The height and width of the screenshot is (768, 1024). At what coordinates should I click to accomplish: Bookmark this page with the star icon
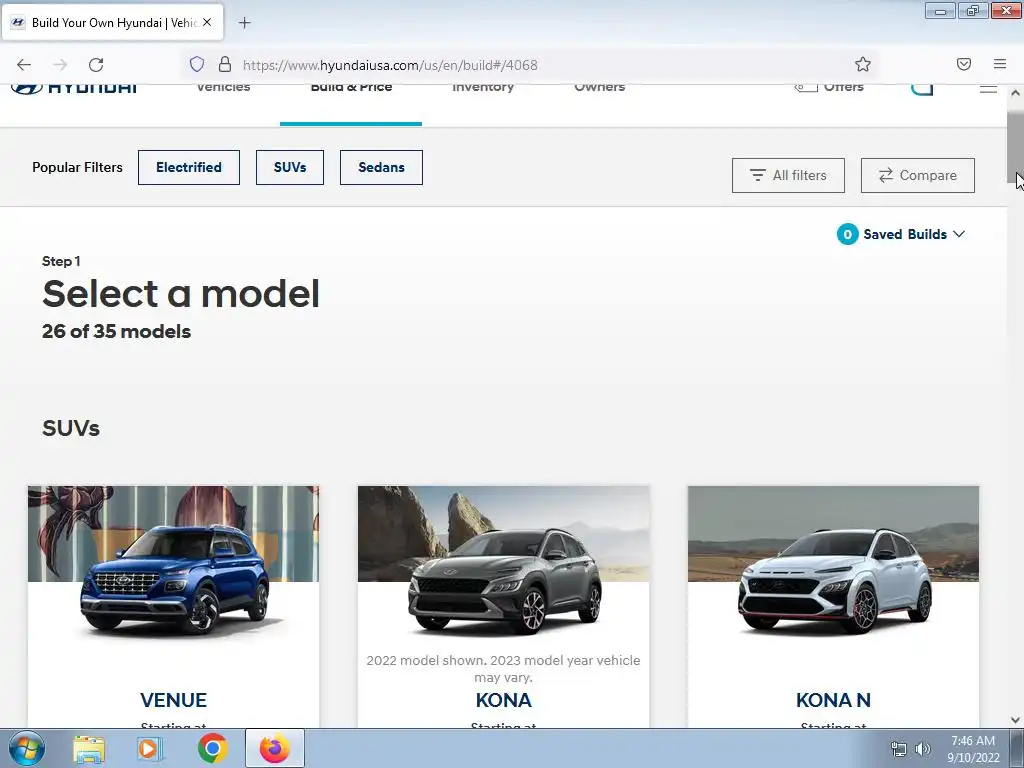tap(863, 64)
